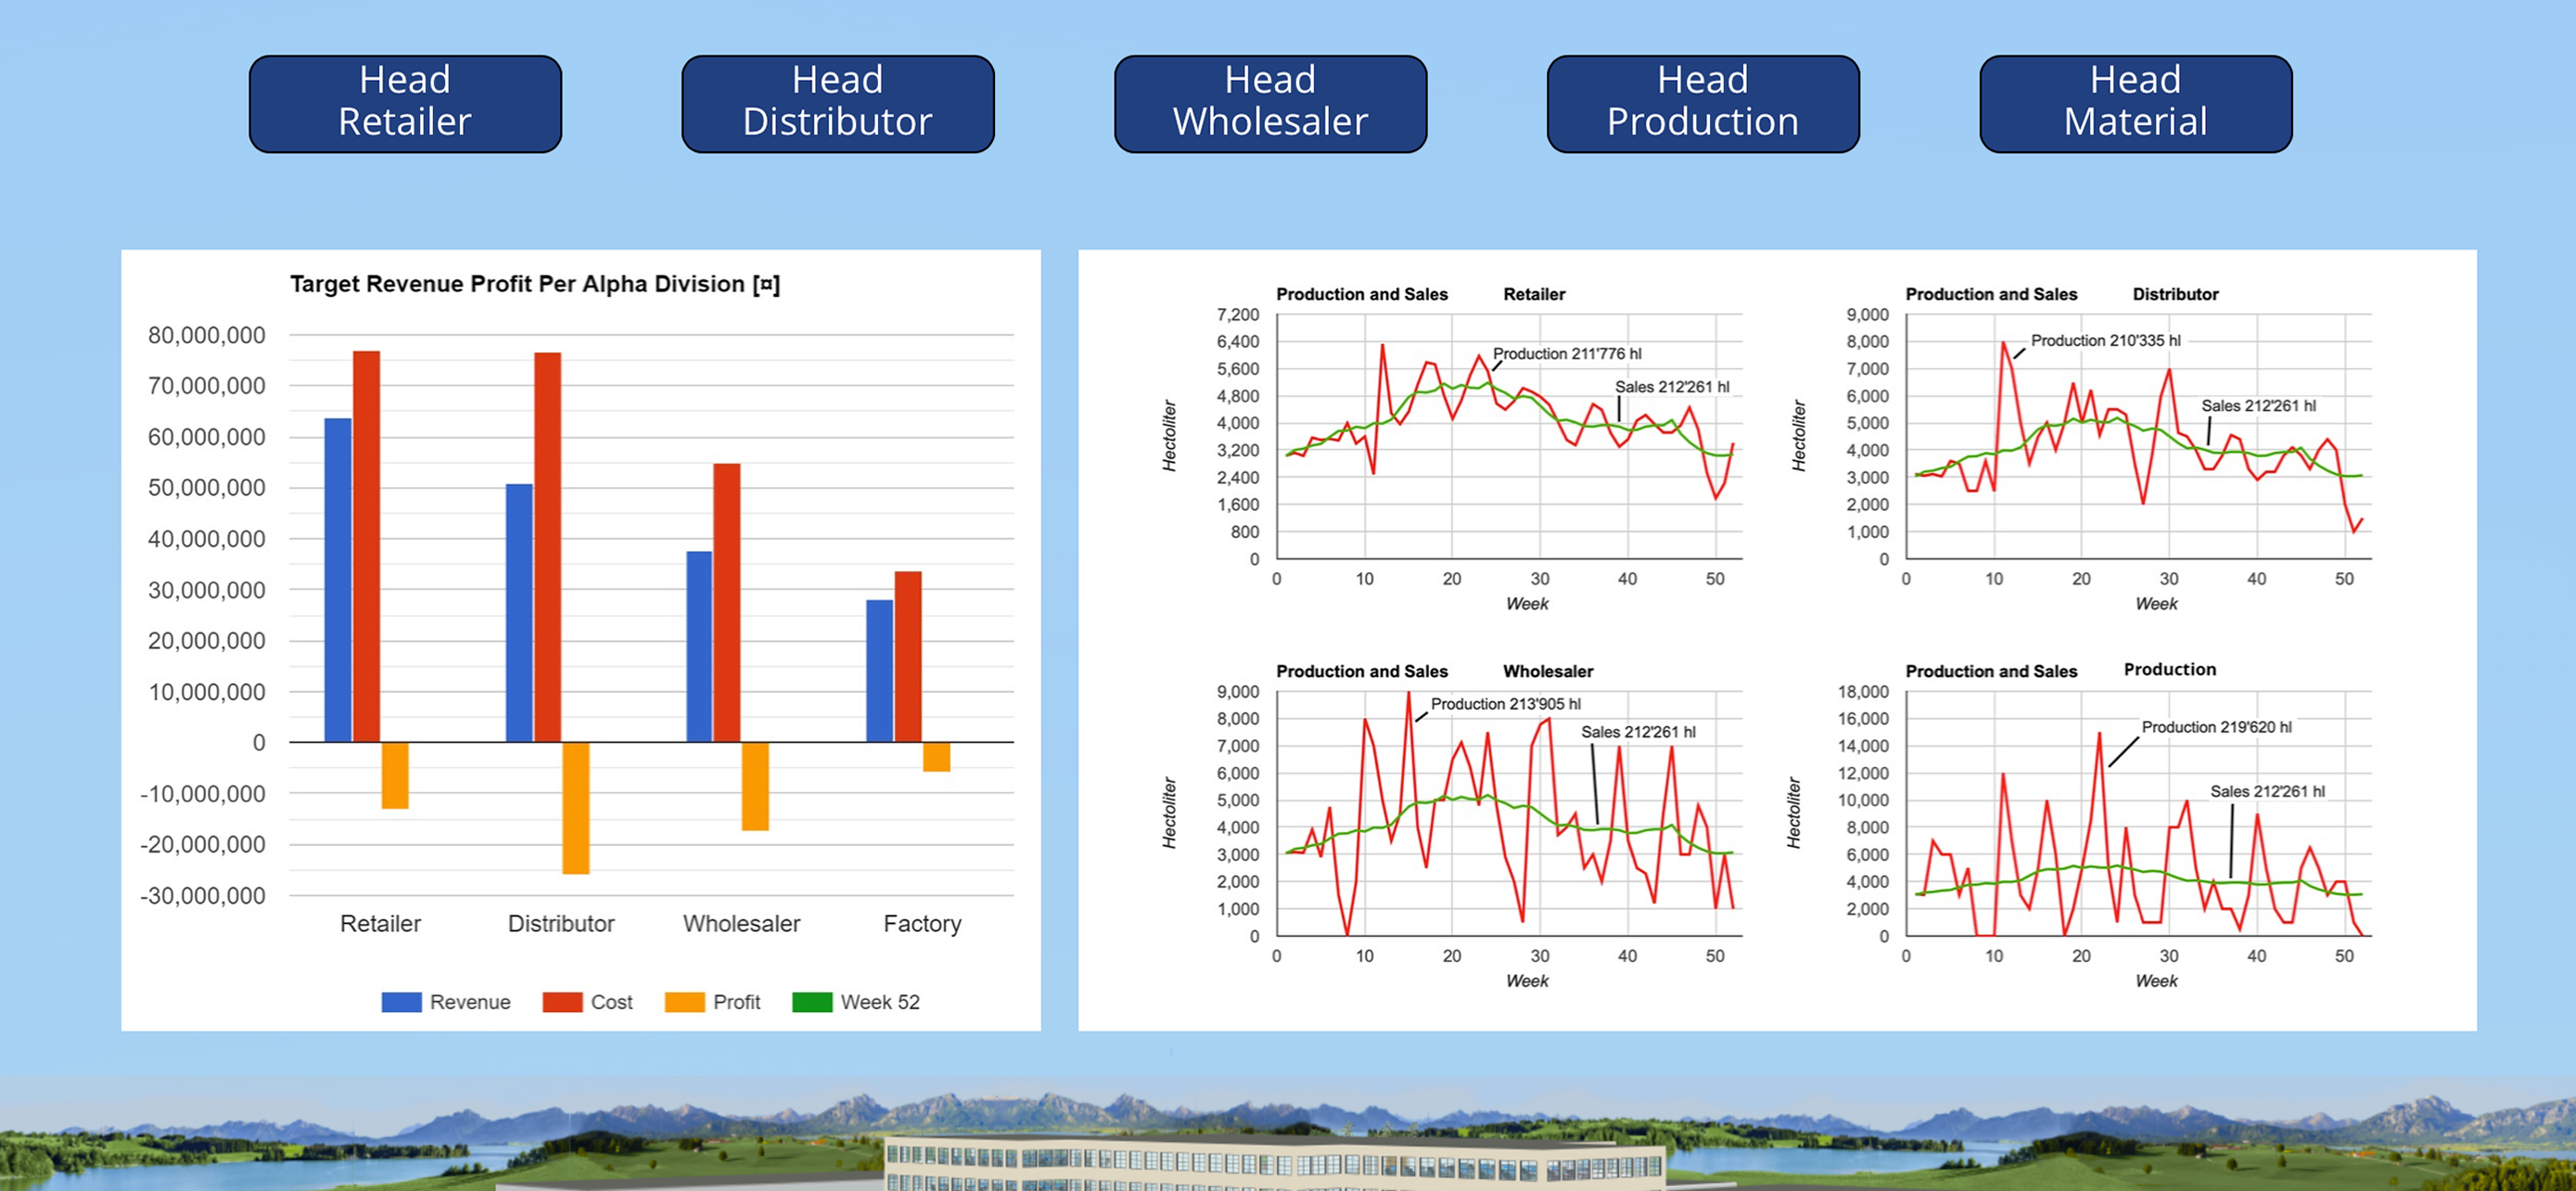Screen dimensions: 2576x1191
Task: Select the Retailer red cost bar
Action: (366, 546)
